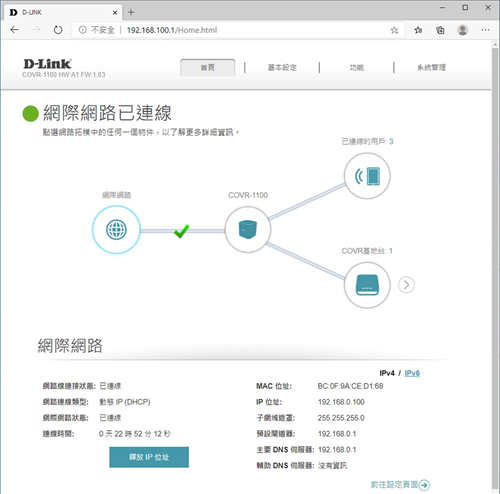This screenshot has height=494, width=500.
Task: Click the Internet globe icon in topology
Action: pyautogui.click(x=116, y=229)
